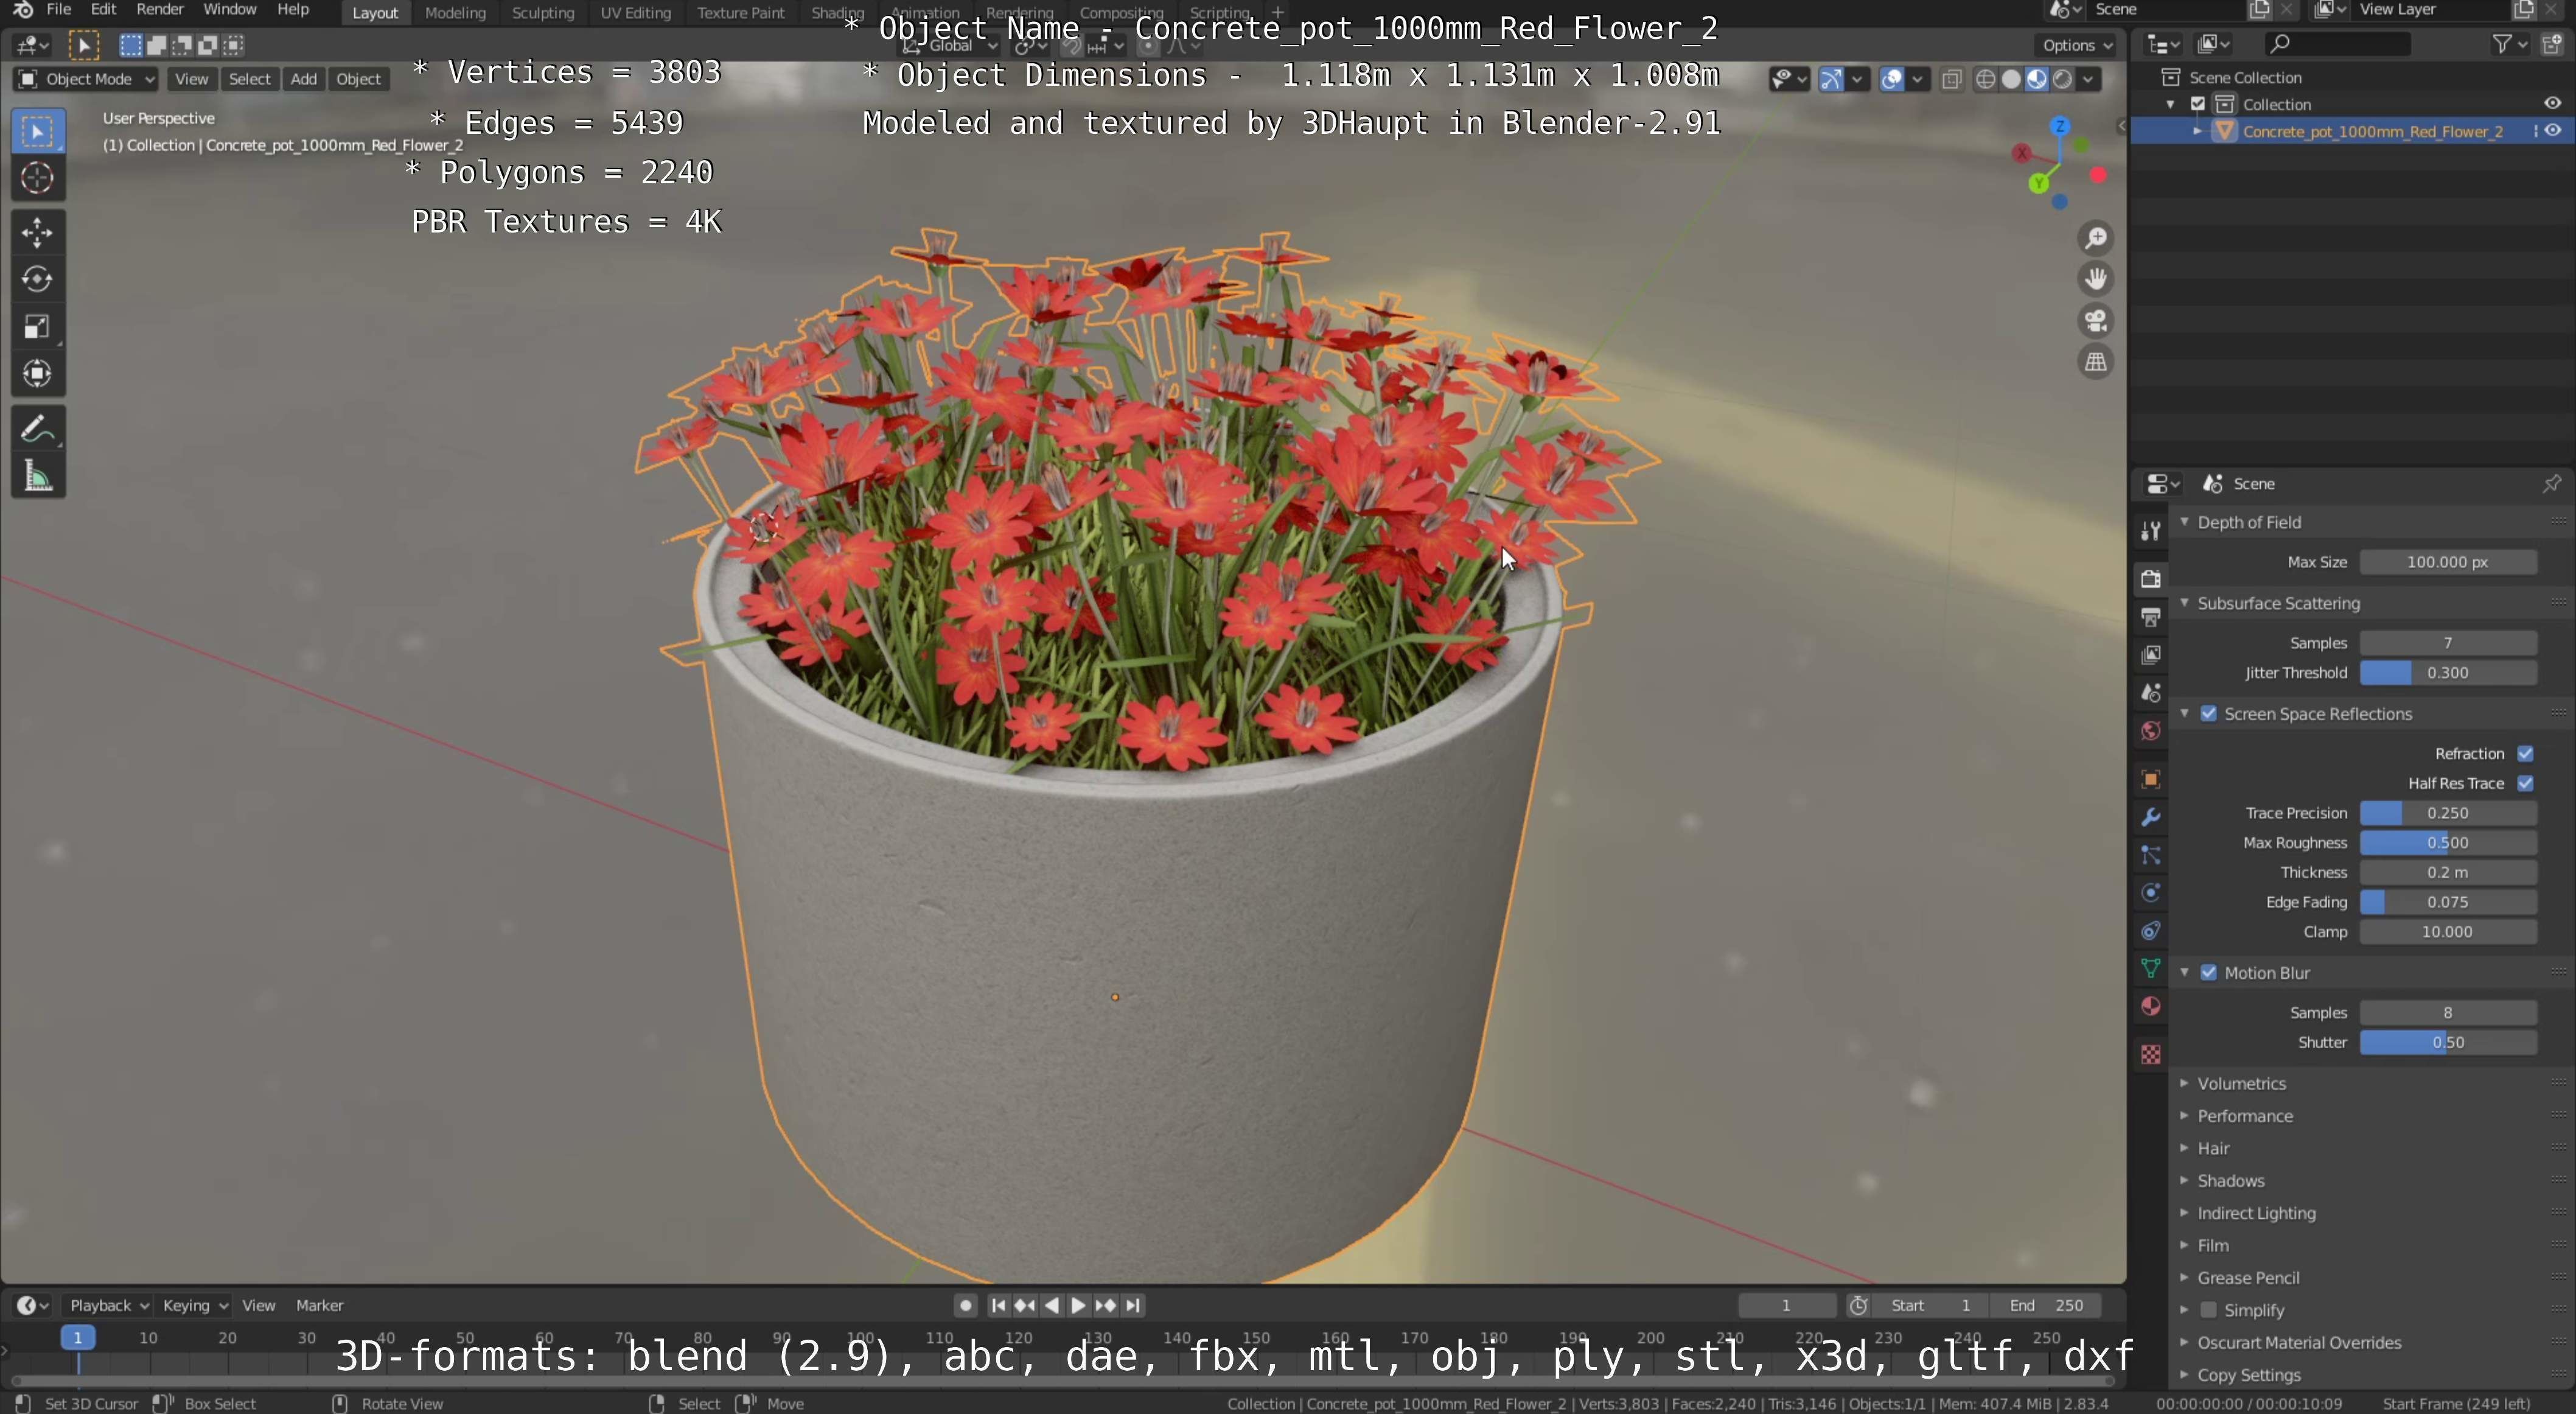Toggle X-ray display in viewport header
This screenshot has width=2576, height=1414.
tap(1951, 79)
